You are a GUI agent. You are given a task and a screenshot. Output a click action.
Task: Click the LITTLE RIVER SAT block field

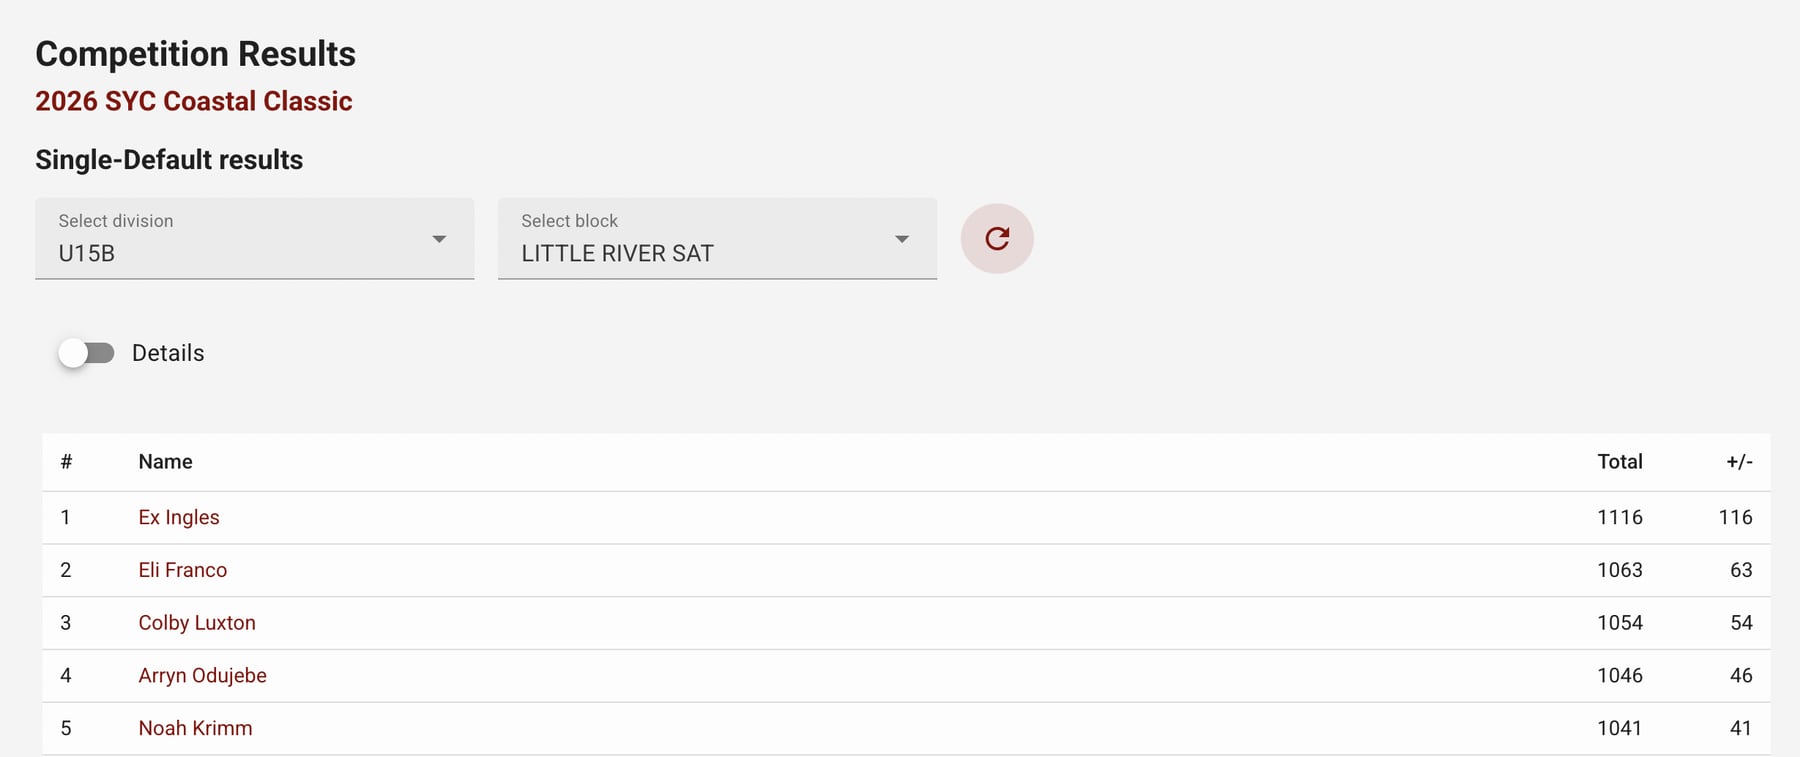pos(717,238)
